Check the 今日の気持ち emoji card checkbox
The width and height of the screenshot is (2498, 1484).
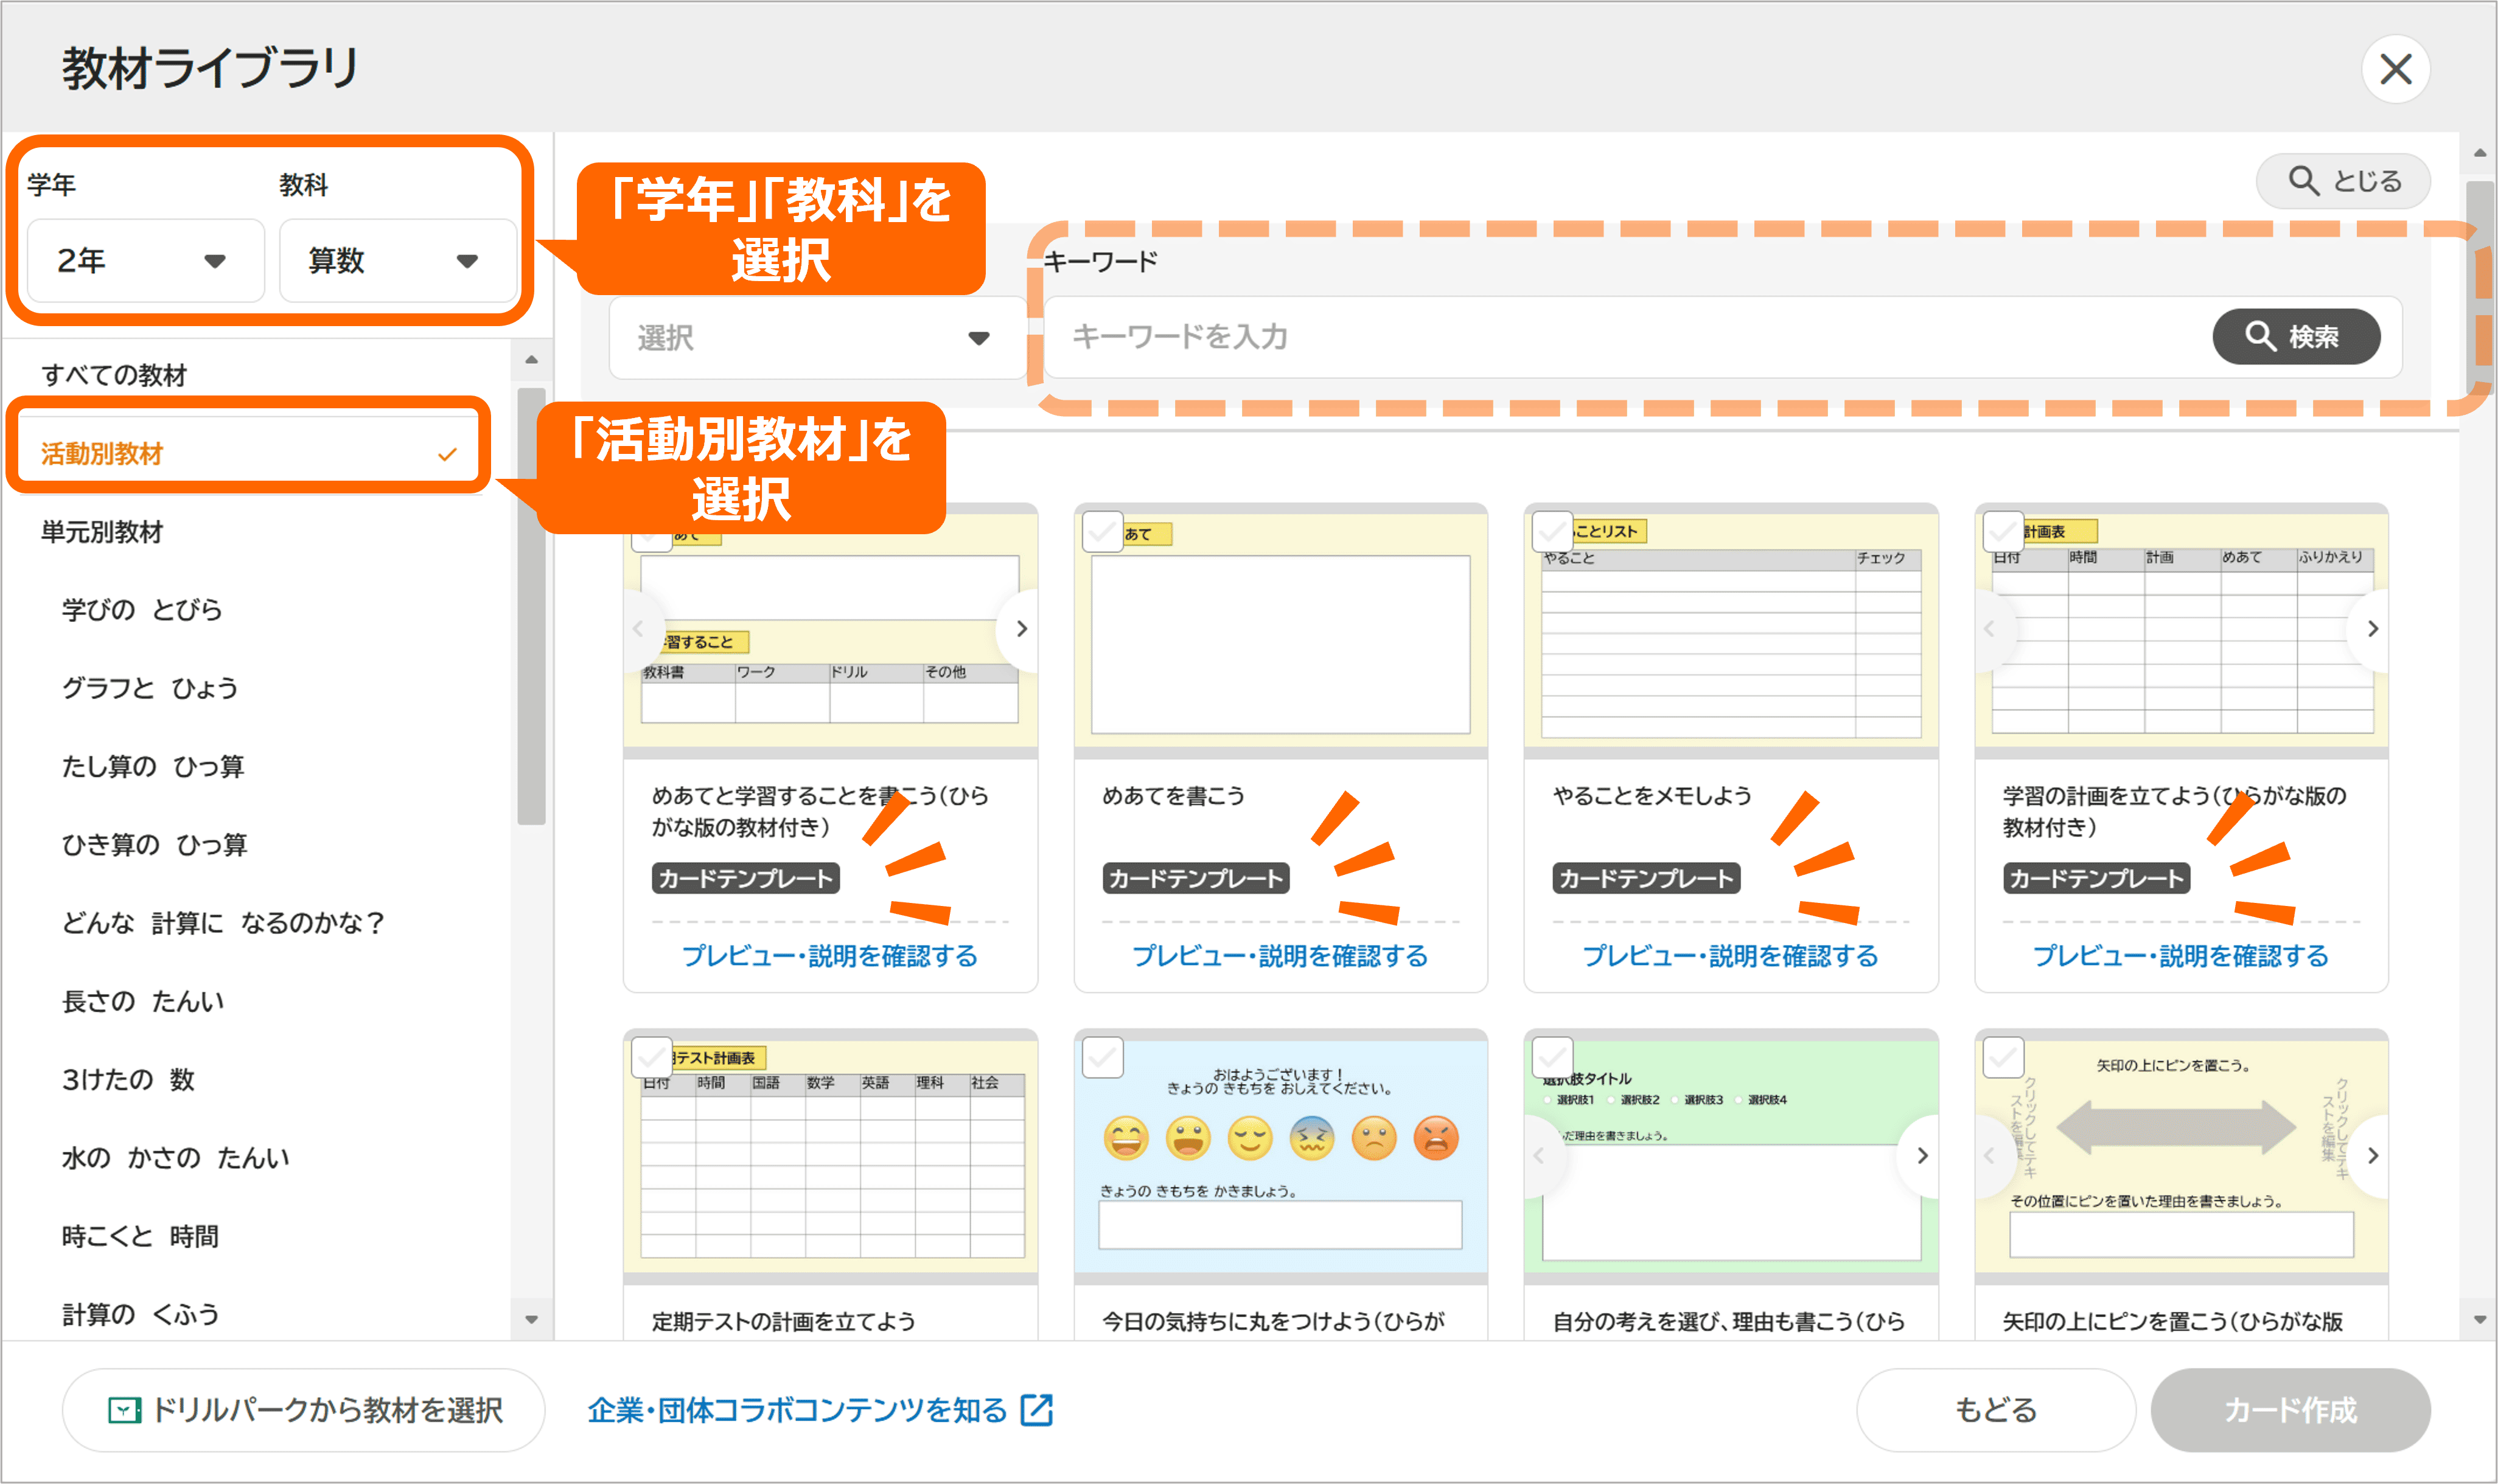click(1102, 1058)
